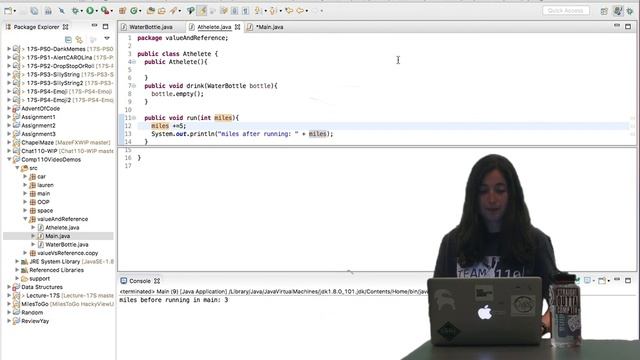Screen dimensions: 640x360
Task: Toggle Show Whitespace Characters button
Action: pos(245,11)
